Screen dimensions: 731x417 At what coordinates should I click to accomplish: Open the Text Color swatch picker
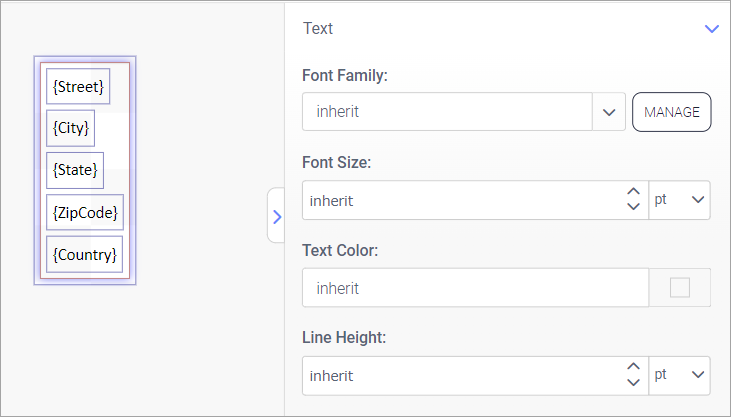(680, 288)
